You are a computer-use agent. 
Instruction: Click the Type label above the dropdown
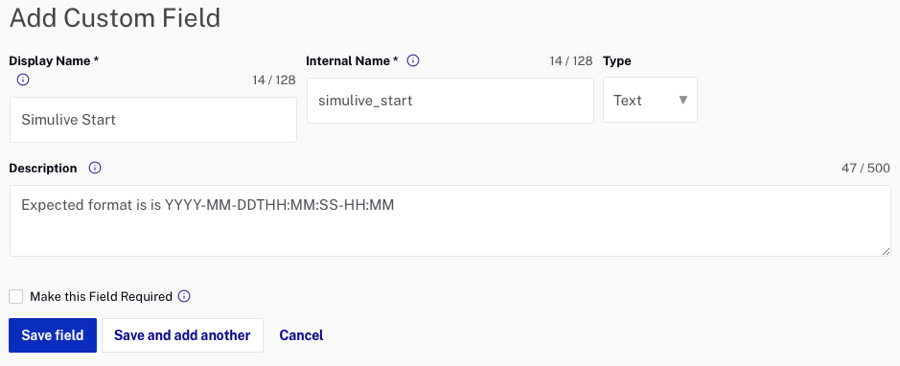tap(617, 61)
